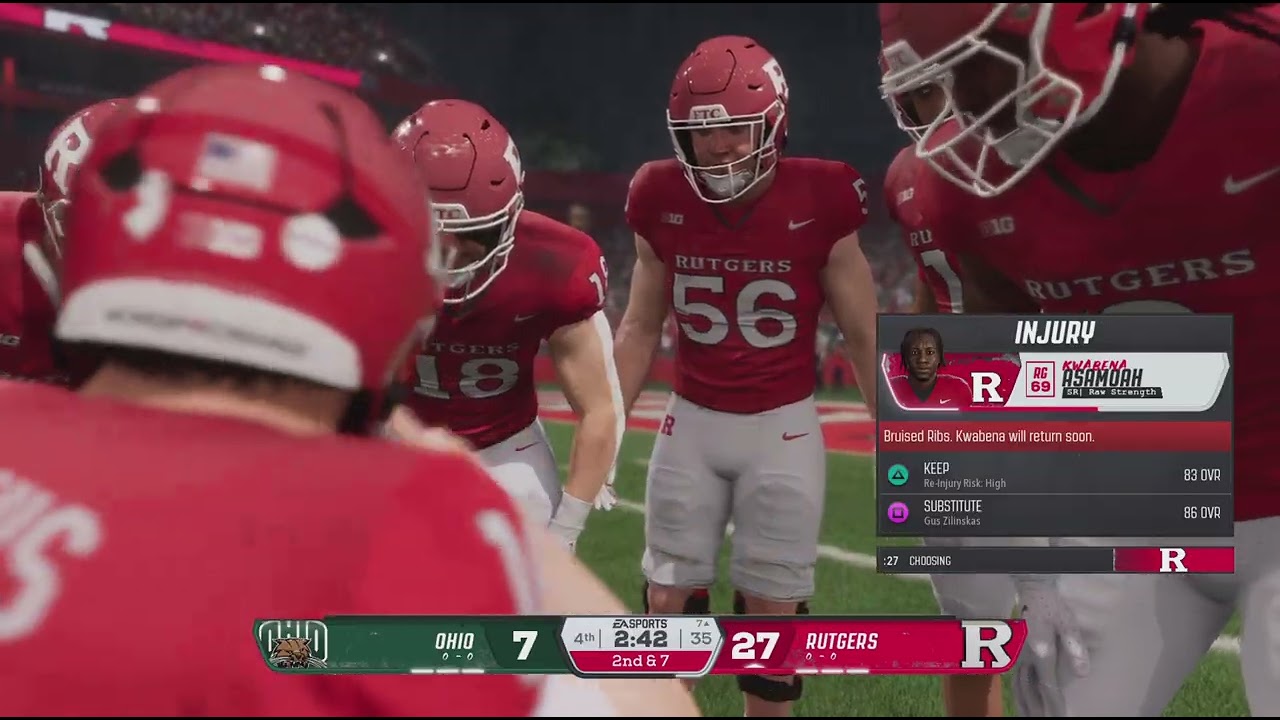Click the RUTGERS team name on scoreboard
This screenshot has height=720, width=1280.
(x=842, y=641)
